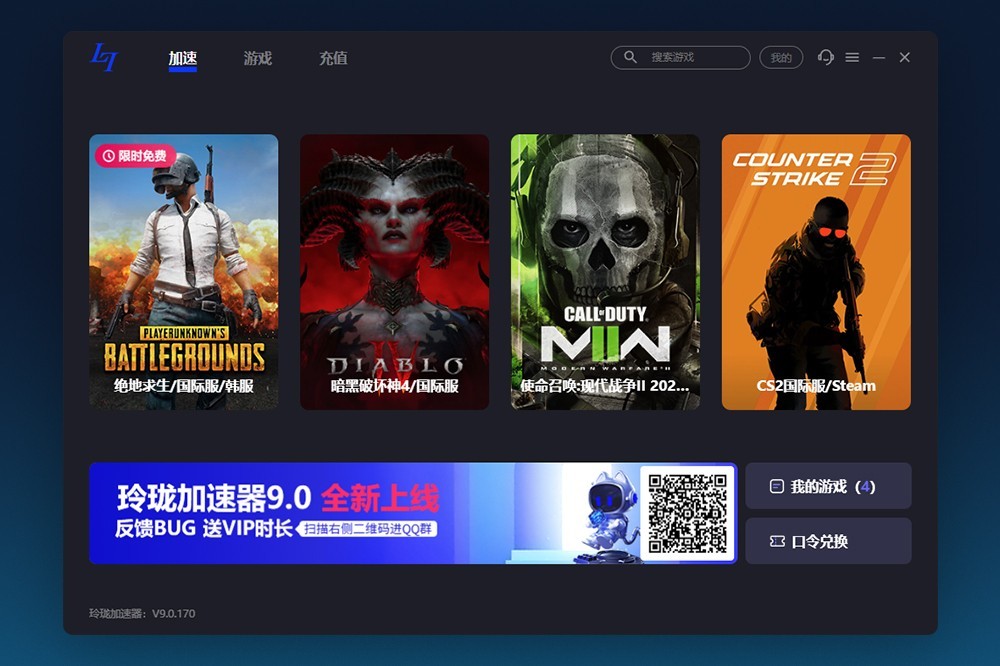
Task: Open the 充值 recharge tab
Action: 333,59
